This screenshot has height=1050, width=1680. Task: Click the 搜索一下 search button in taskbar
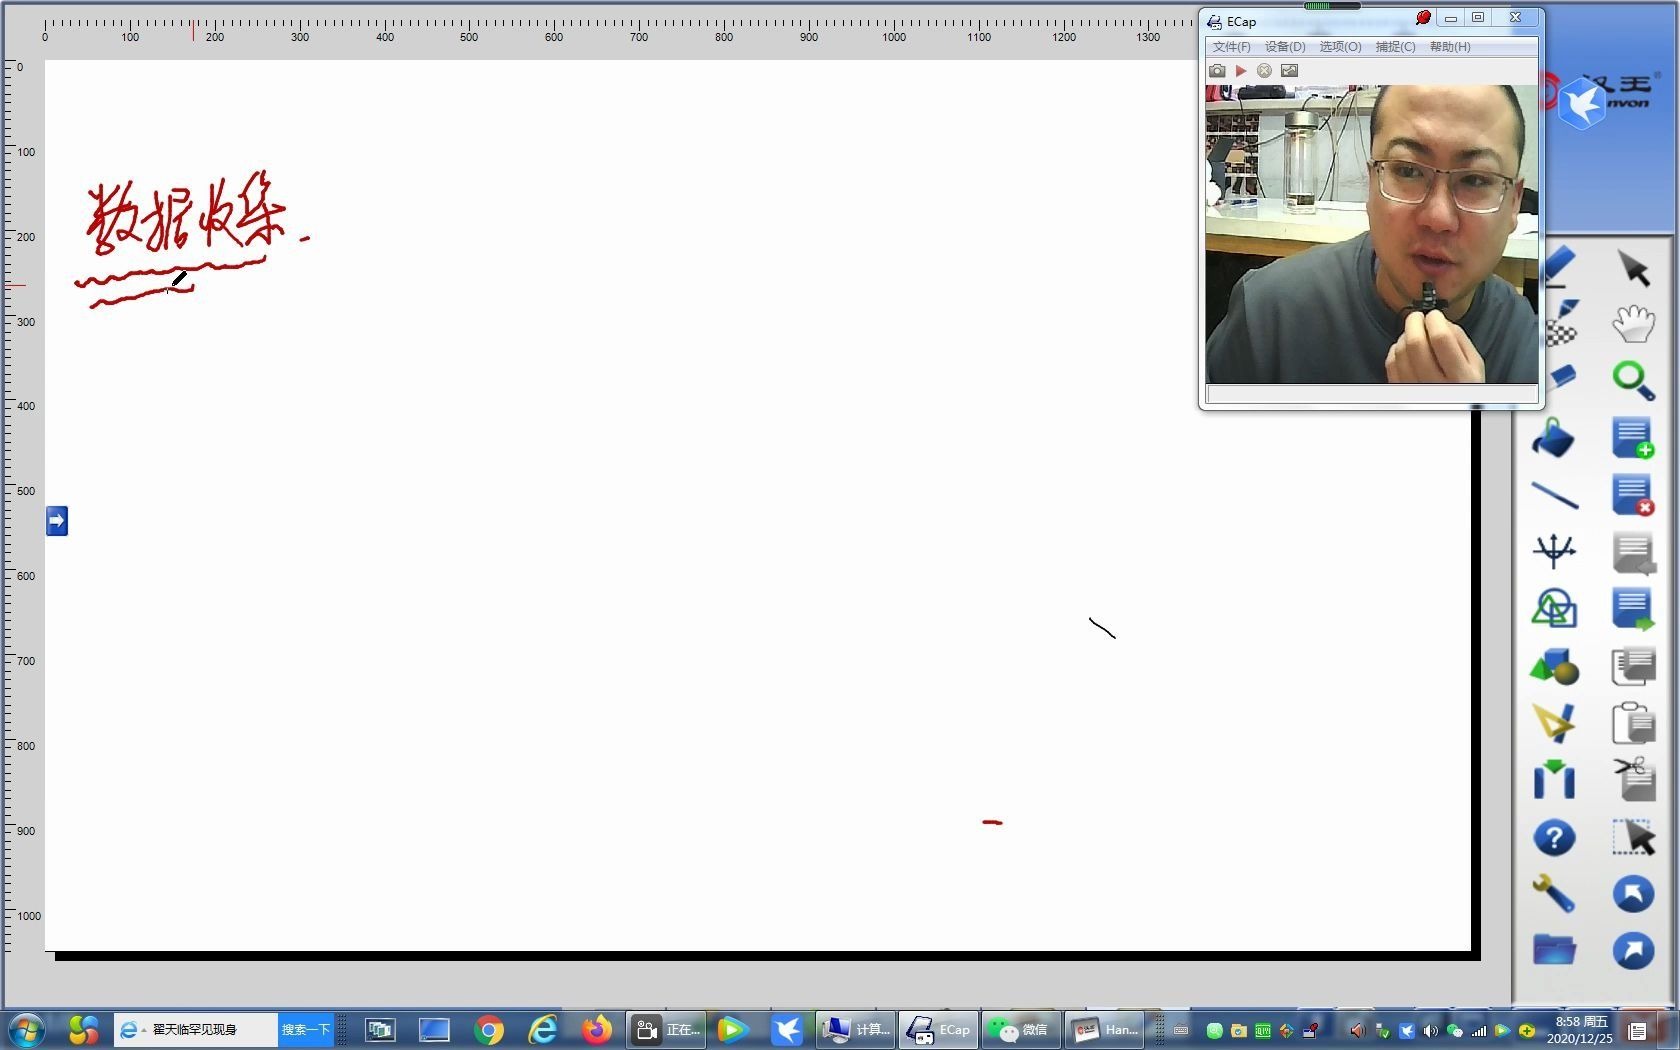(306, 1029)
